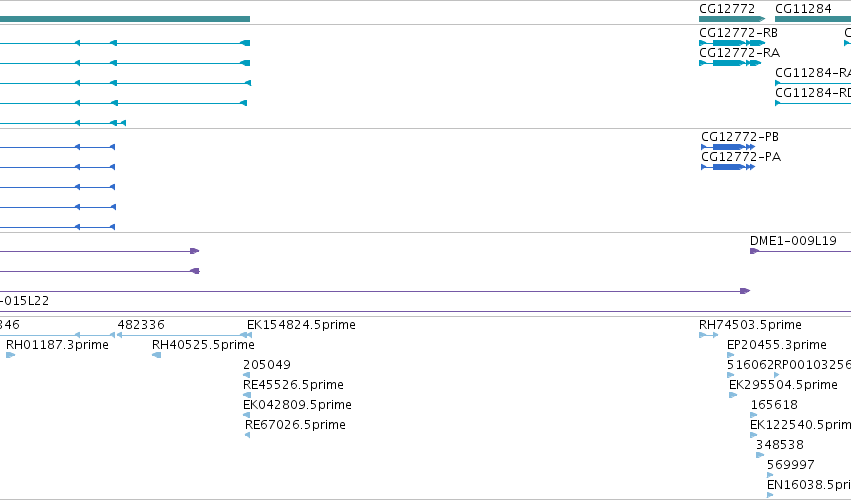Viewport: 851px width, 500px height.
Task: Select the arrow glyph under 348538
Action: coord(760,455)
